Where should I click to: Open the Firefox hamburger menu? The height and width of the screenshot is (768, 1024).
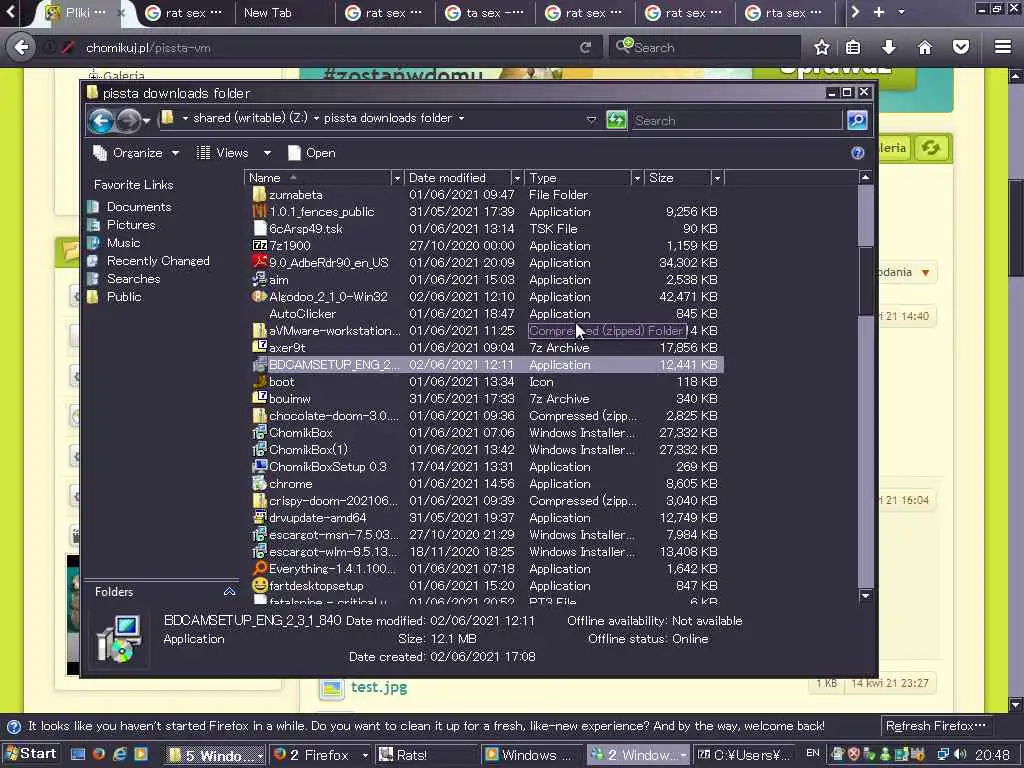(x=1003, y=47)
